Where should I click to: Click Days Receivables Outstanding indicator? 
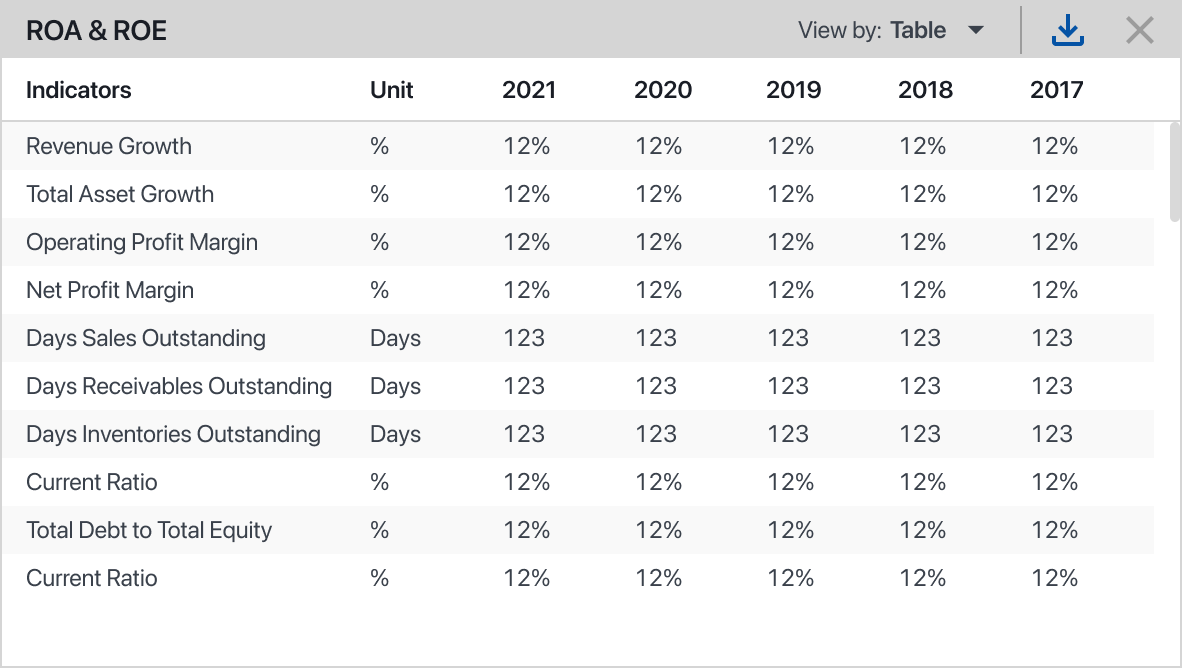click(x=179, y=386)
